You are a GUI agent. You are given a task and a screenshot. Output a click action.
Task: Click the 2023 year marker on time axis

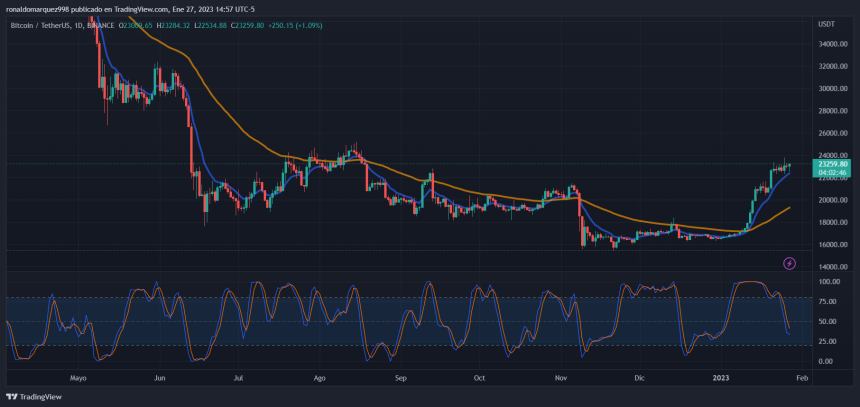point(721,380)
